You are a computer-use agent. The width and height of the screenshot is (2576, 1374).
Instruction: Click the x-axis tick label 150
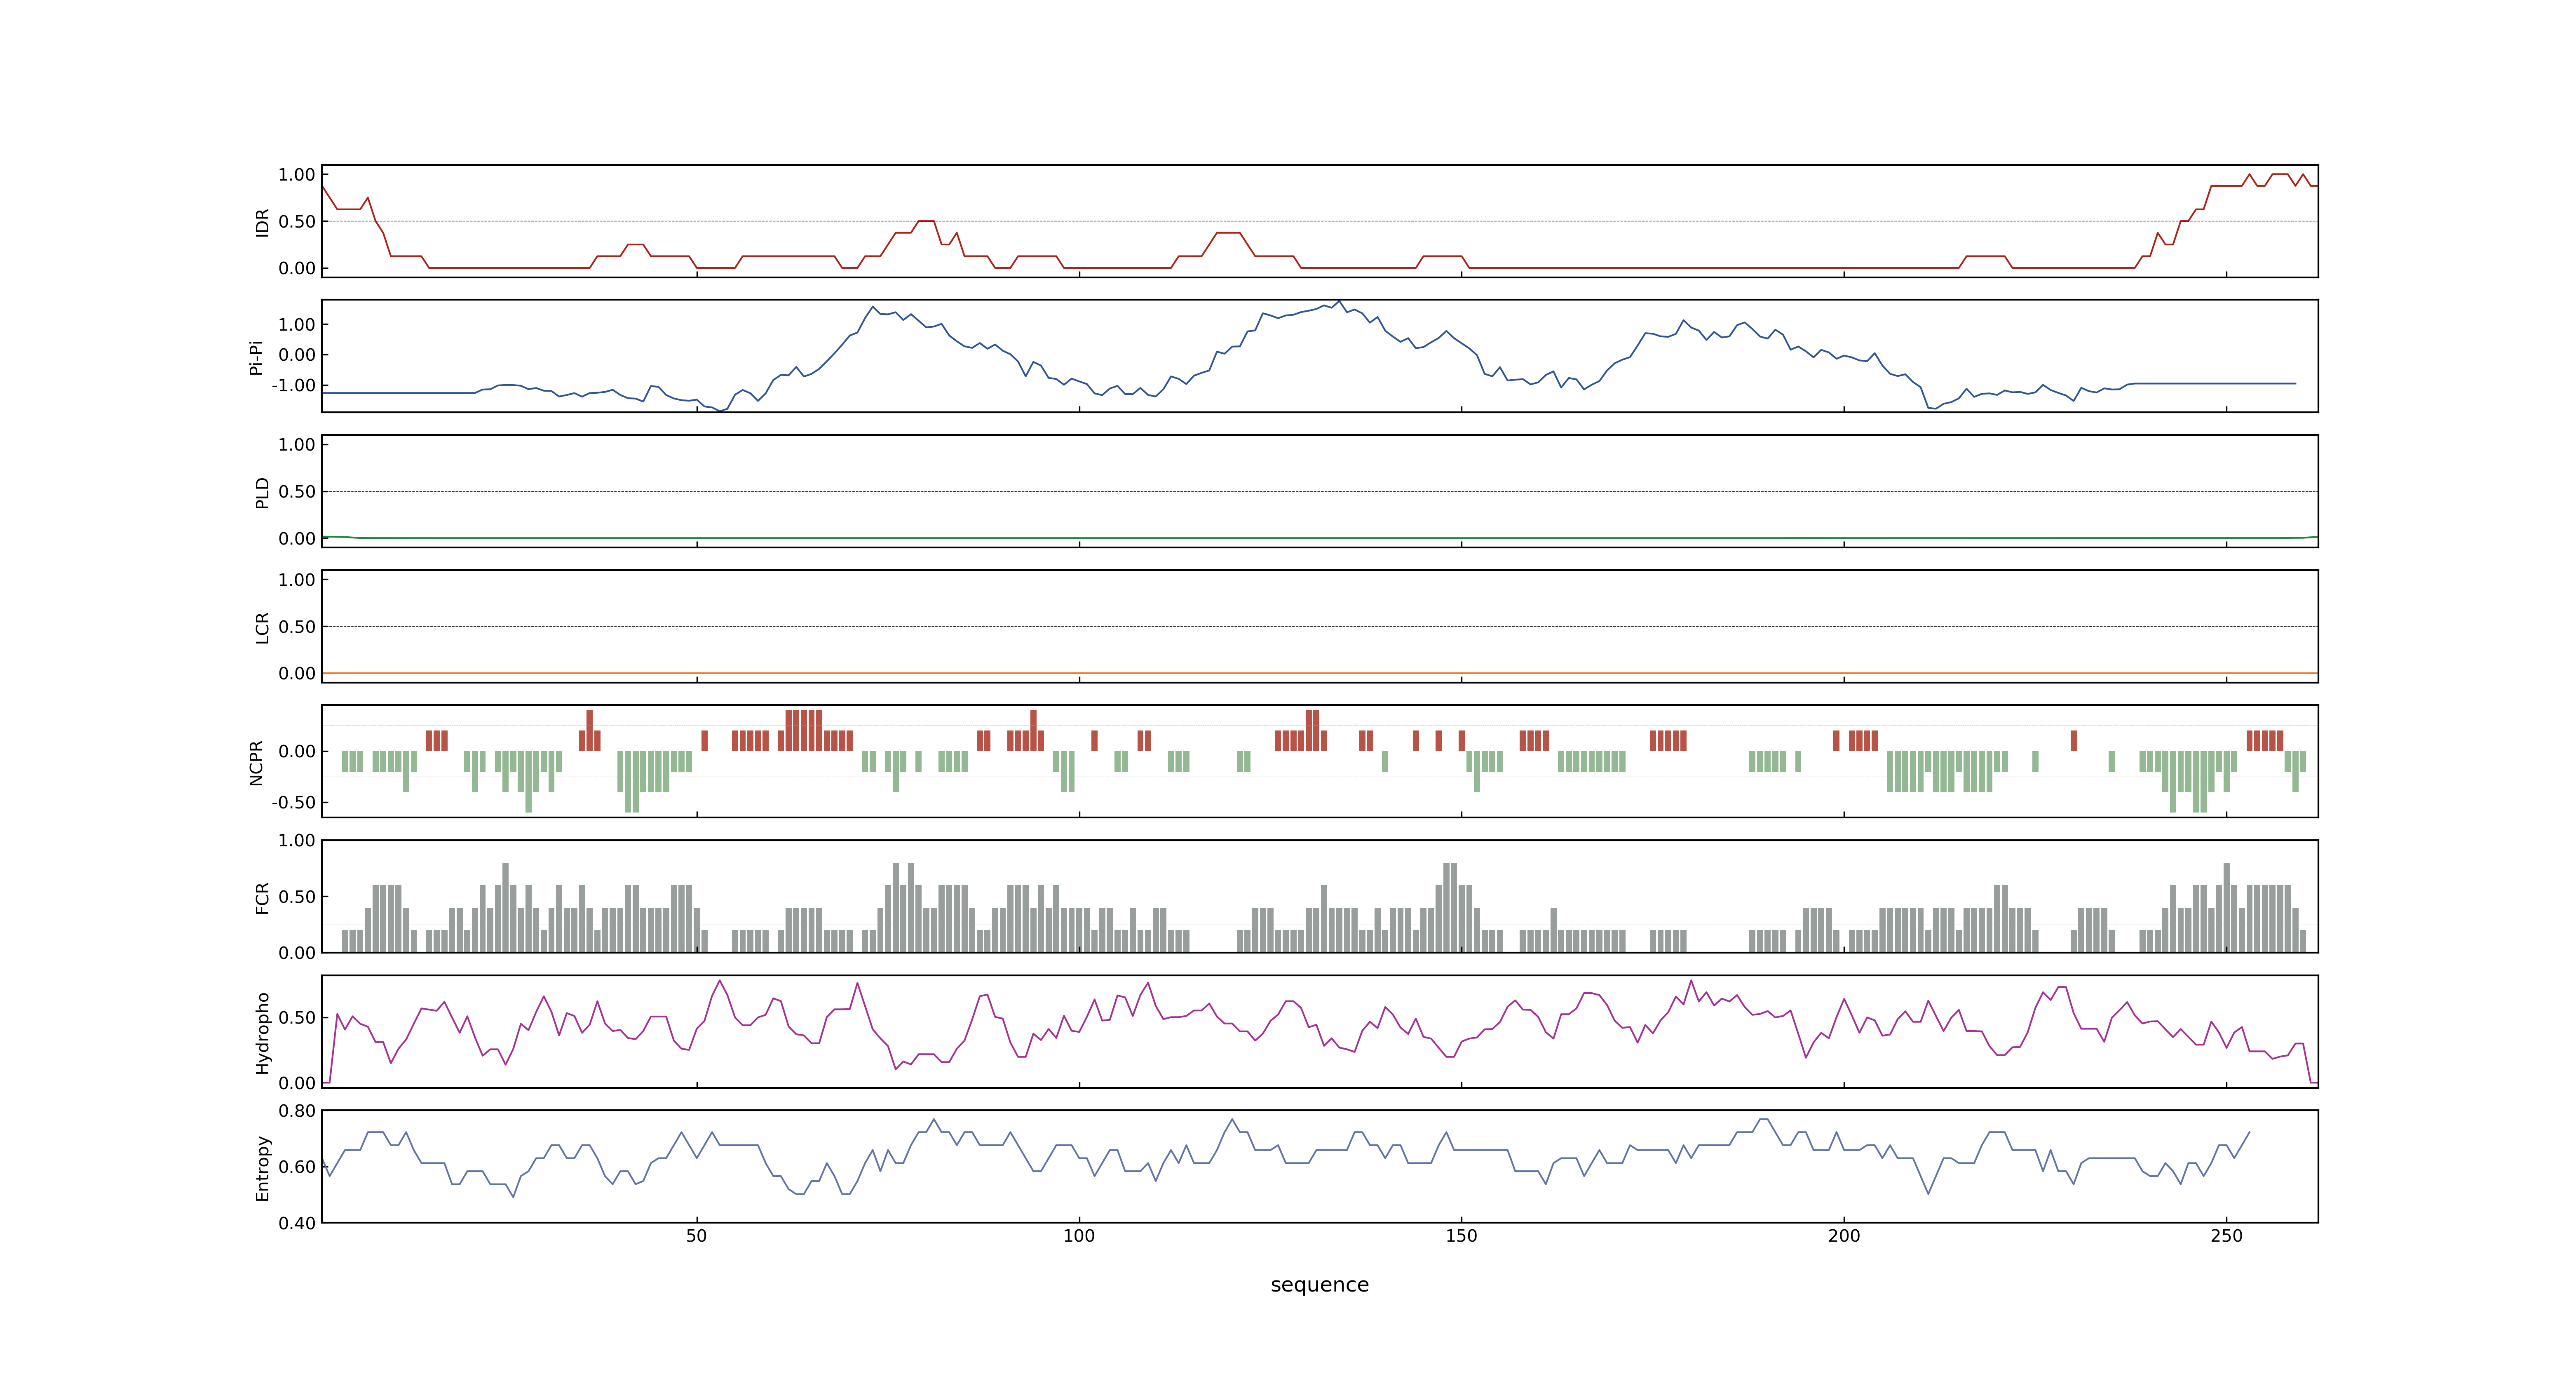[x=1461, y=1235]
